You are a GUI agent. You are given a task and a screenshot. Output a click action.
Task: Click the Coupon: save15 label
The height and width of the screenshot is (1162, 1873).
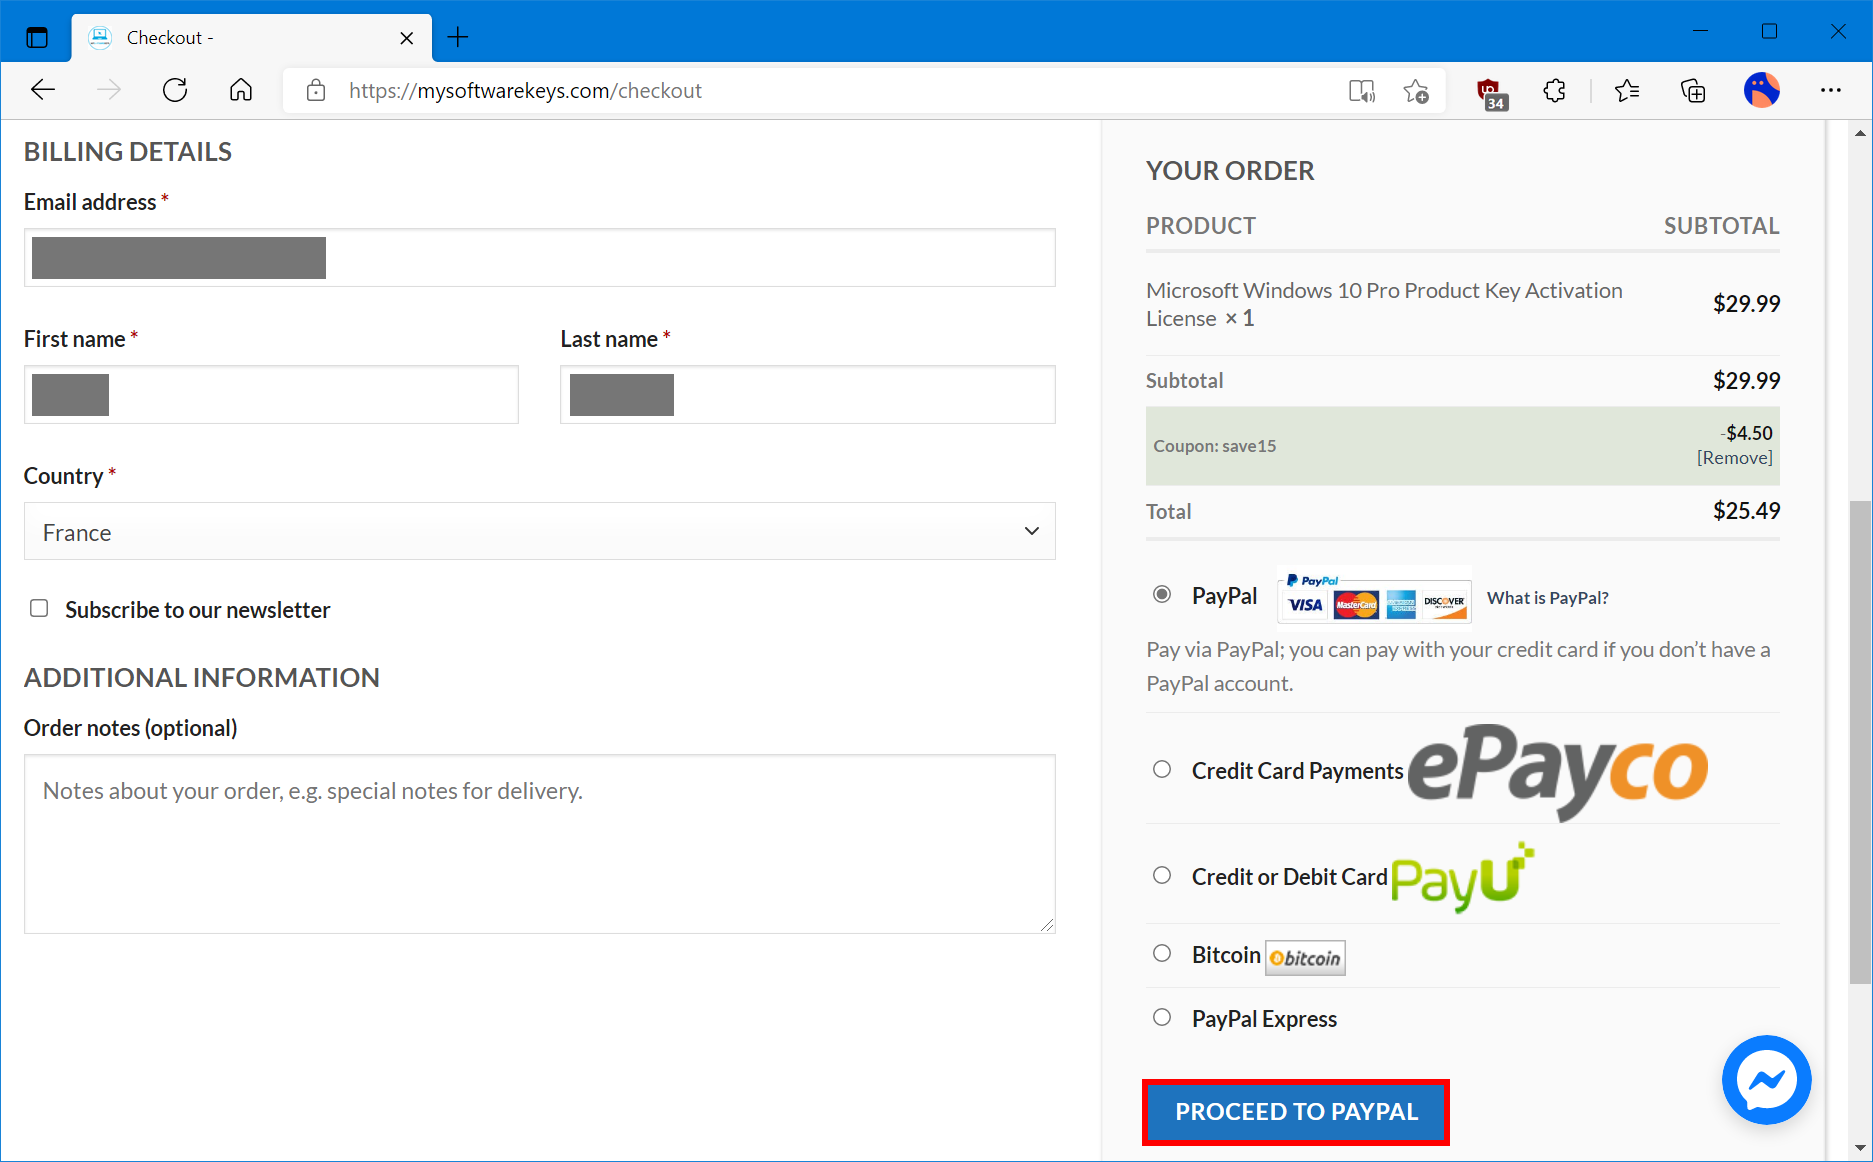[1215, 446]
